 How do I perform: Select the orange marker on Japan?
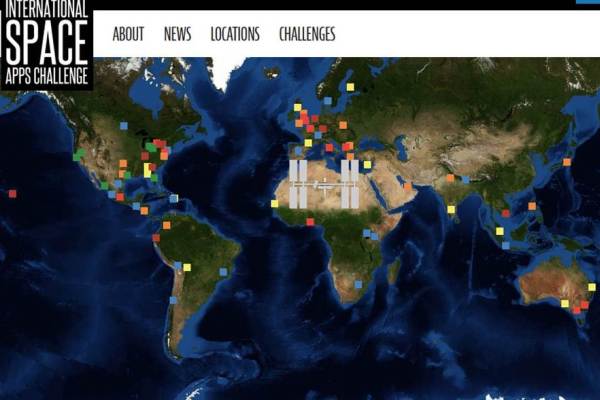566,162
